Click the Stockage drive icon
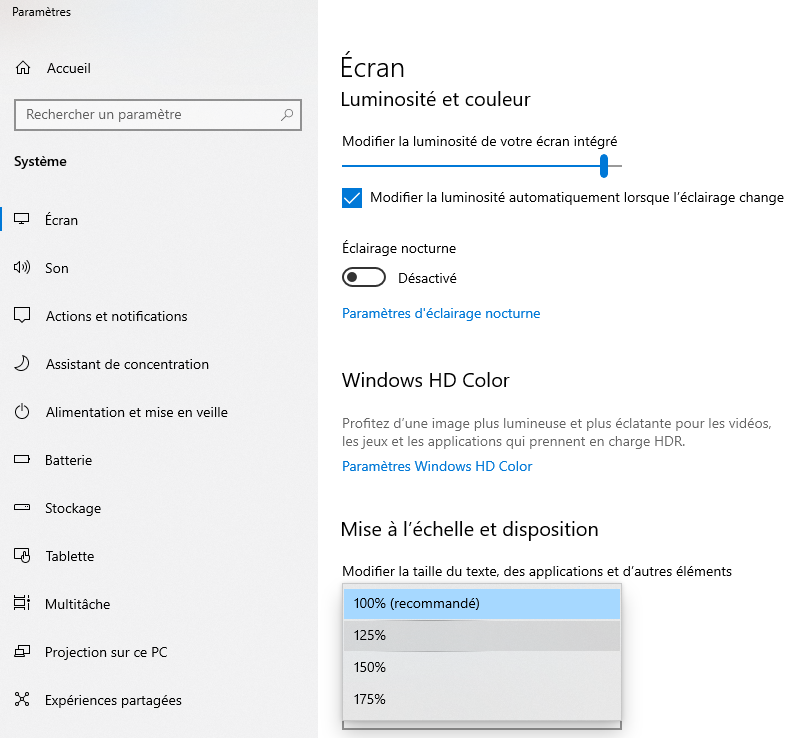 point(22,508)
